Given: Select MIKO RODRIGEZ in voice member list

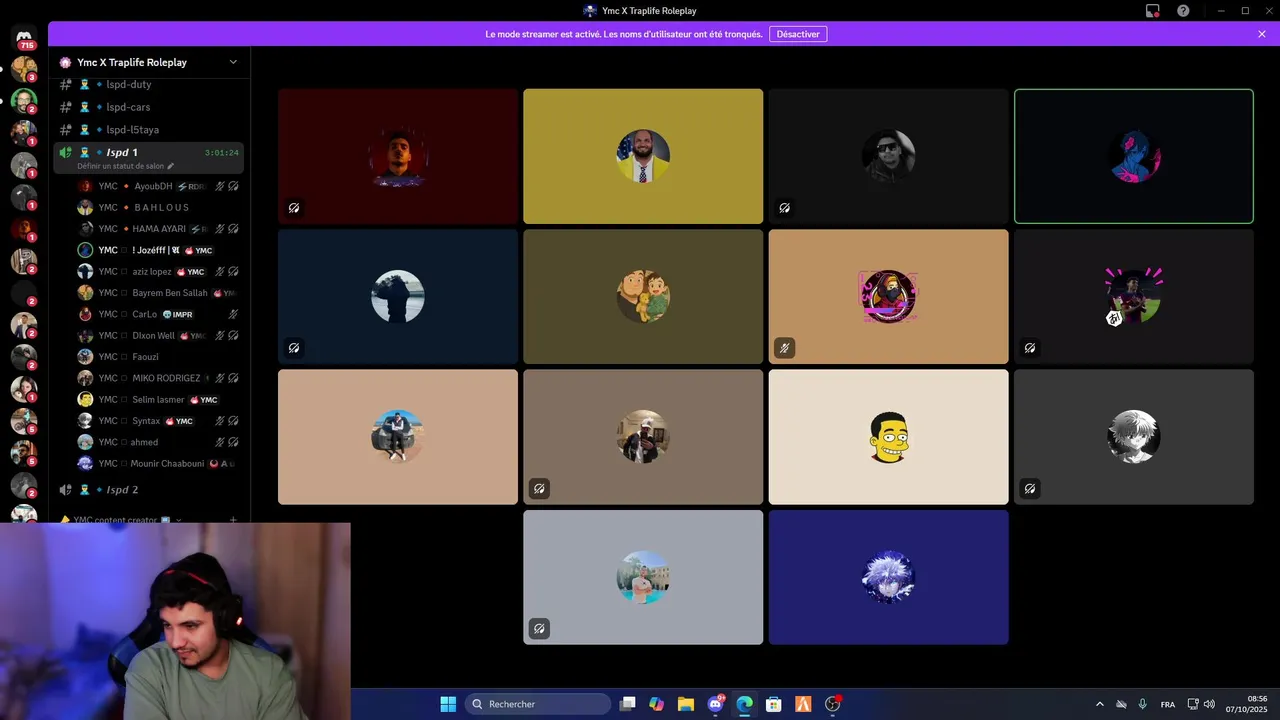Looking at the screenshot, I should pos(159,378).
